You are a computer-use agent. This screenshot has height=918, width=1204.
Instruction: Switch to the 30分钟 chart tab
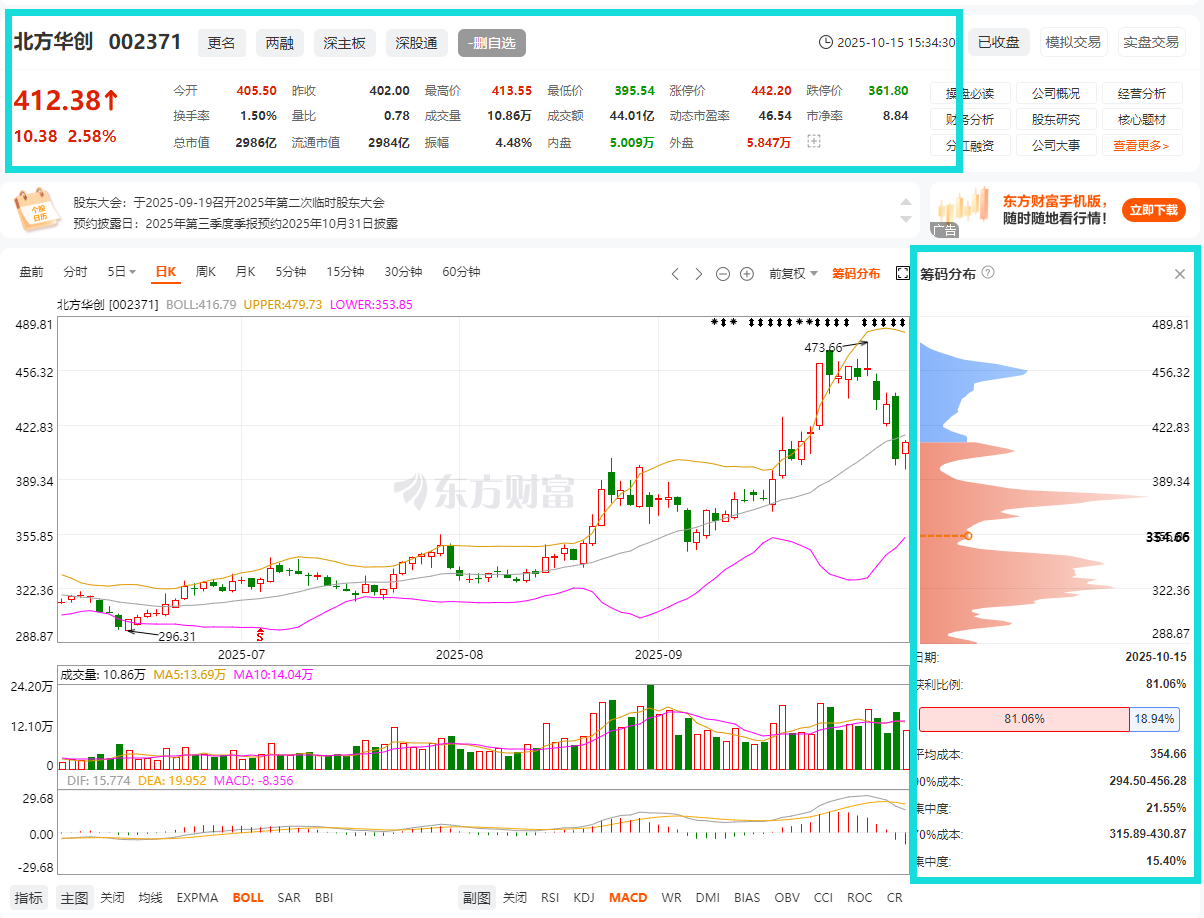coord(403,272)
